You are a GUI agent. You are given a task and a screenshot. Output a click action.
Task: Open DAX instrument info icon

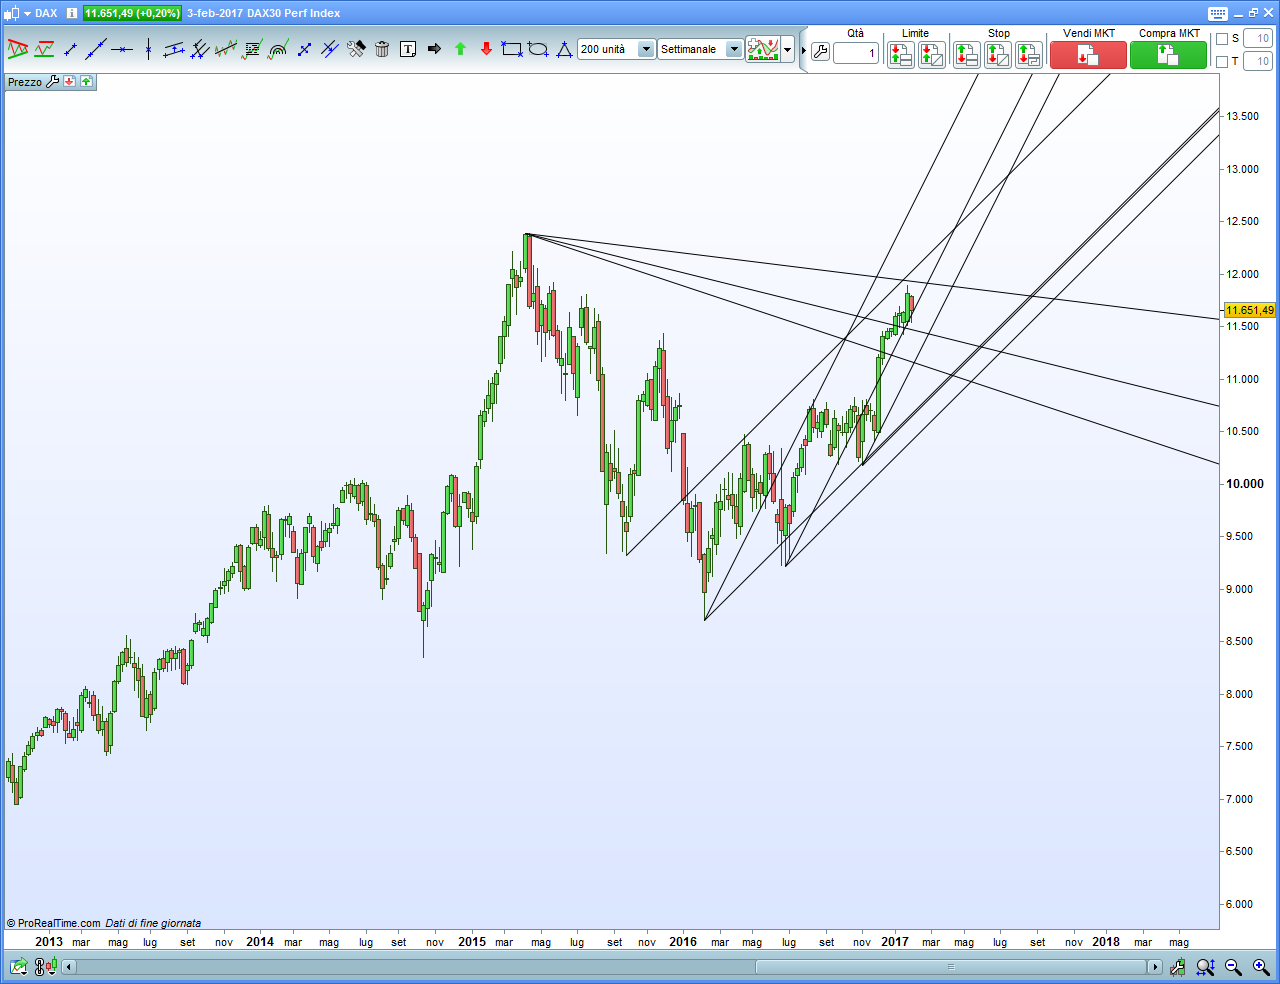click(72, 13)
